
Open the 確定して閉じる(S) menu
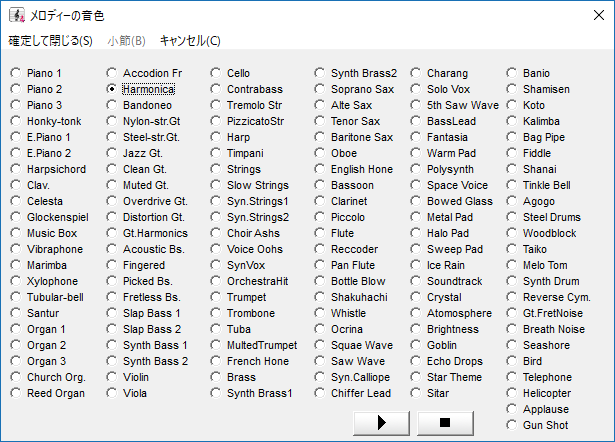coord(50,41)
